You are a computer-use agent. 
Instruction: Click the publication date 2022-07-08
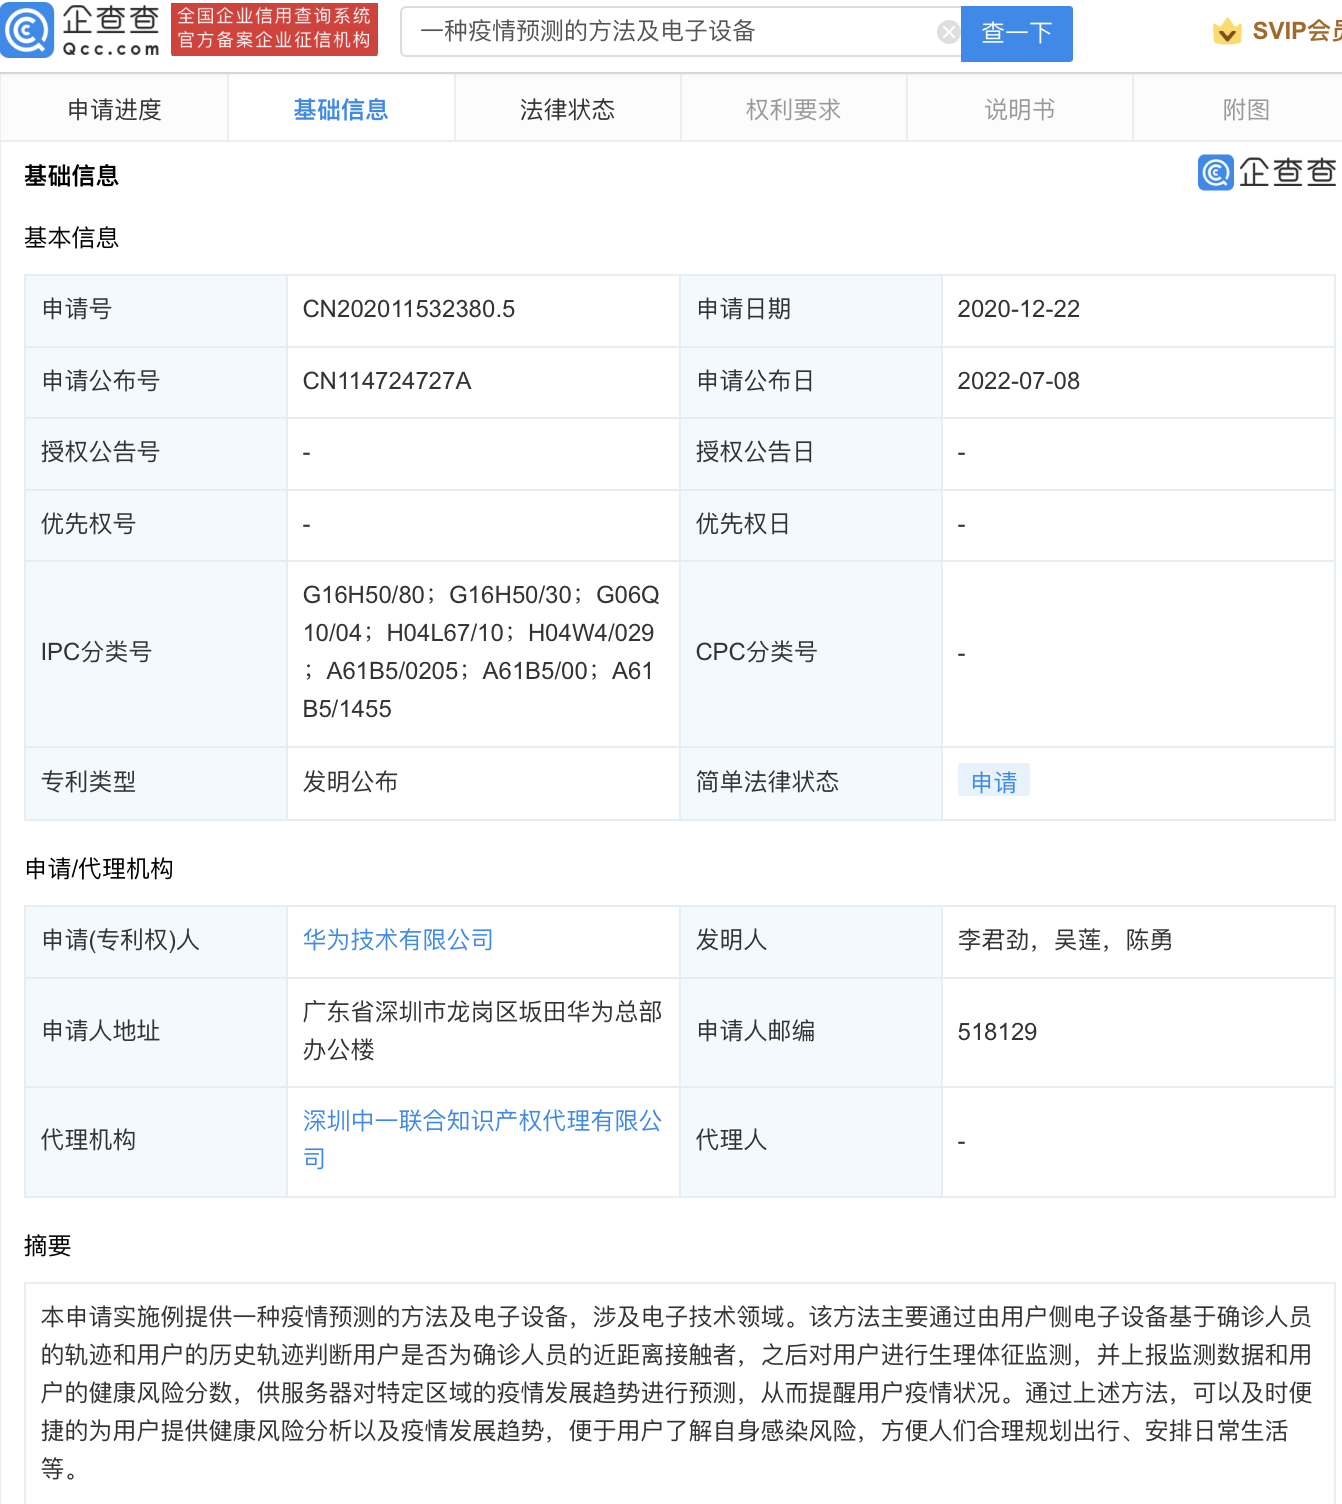click(x=1018, y=381)
